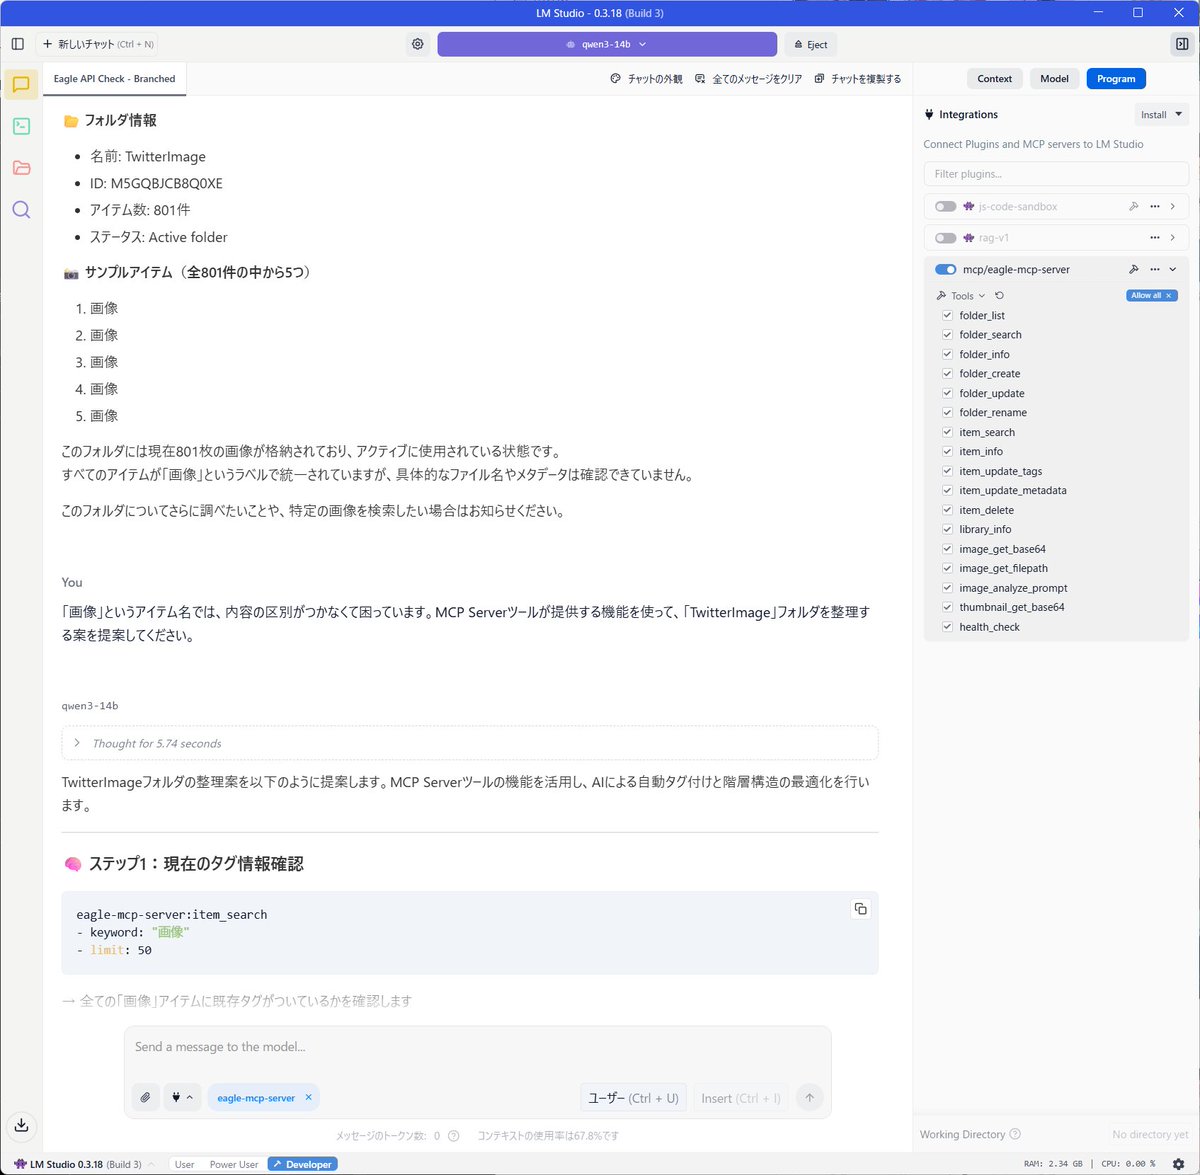Collapse mcp/eagle-mcp-server details
Image resolution: width=1200 pixels, height=1175 pixels.
tap(1173, 269)
